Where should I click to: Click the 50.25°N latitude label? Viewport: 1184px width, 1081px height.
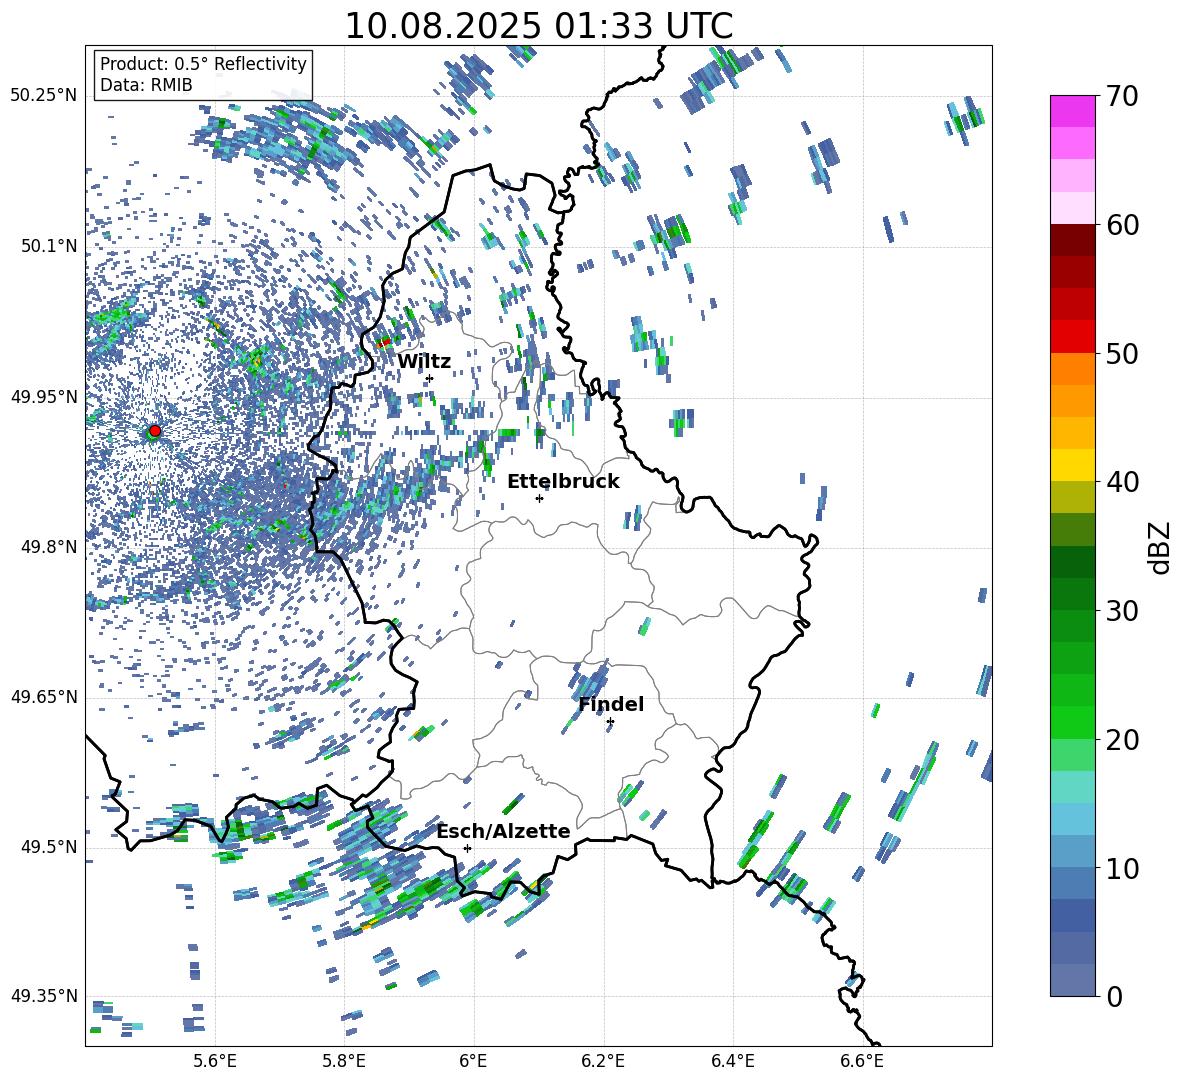44,96
